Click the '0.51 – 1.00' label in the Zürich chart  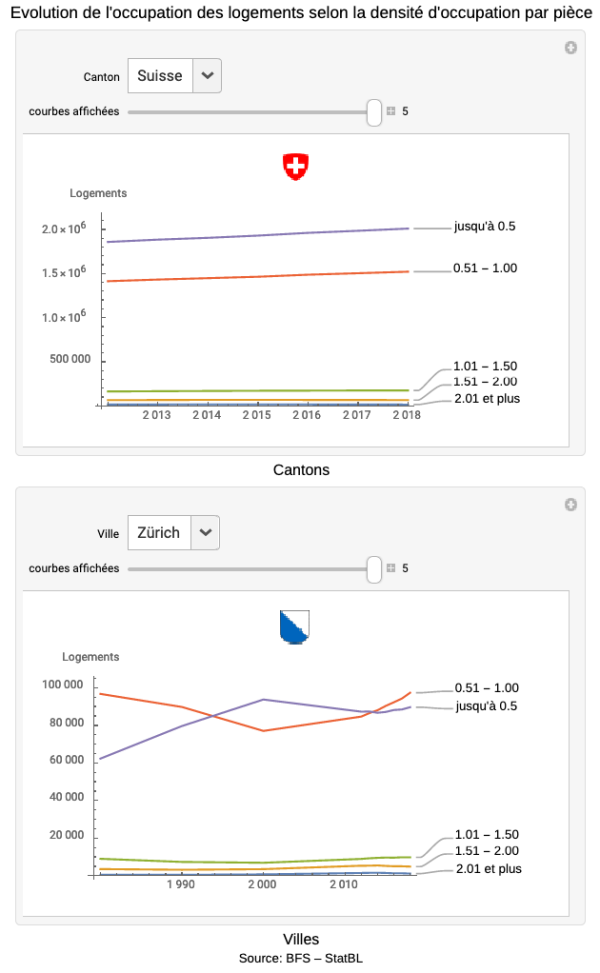coord(487,688)
